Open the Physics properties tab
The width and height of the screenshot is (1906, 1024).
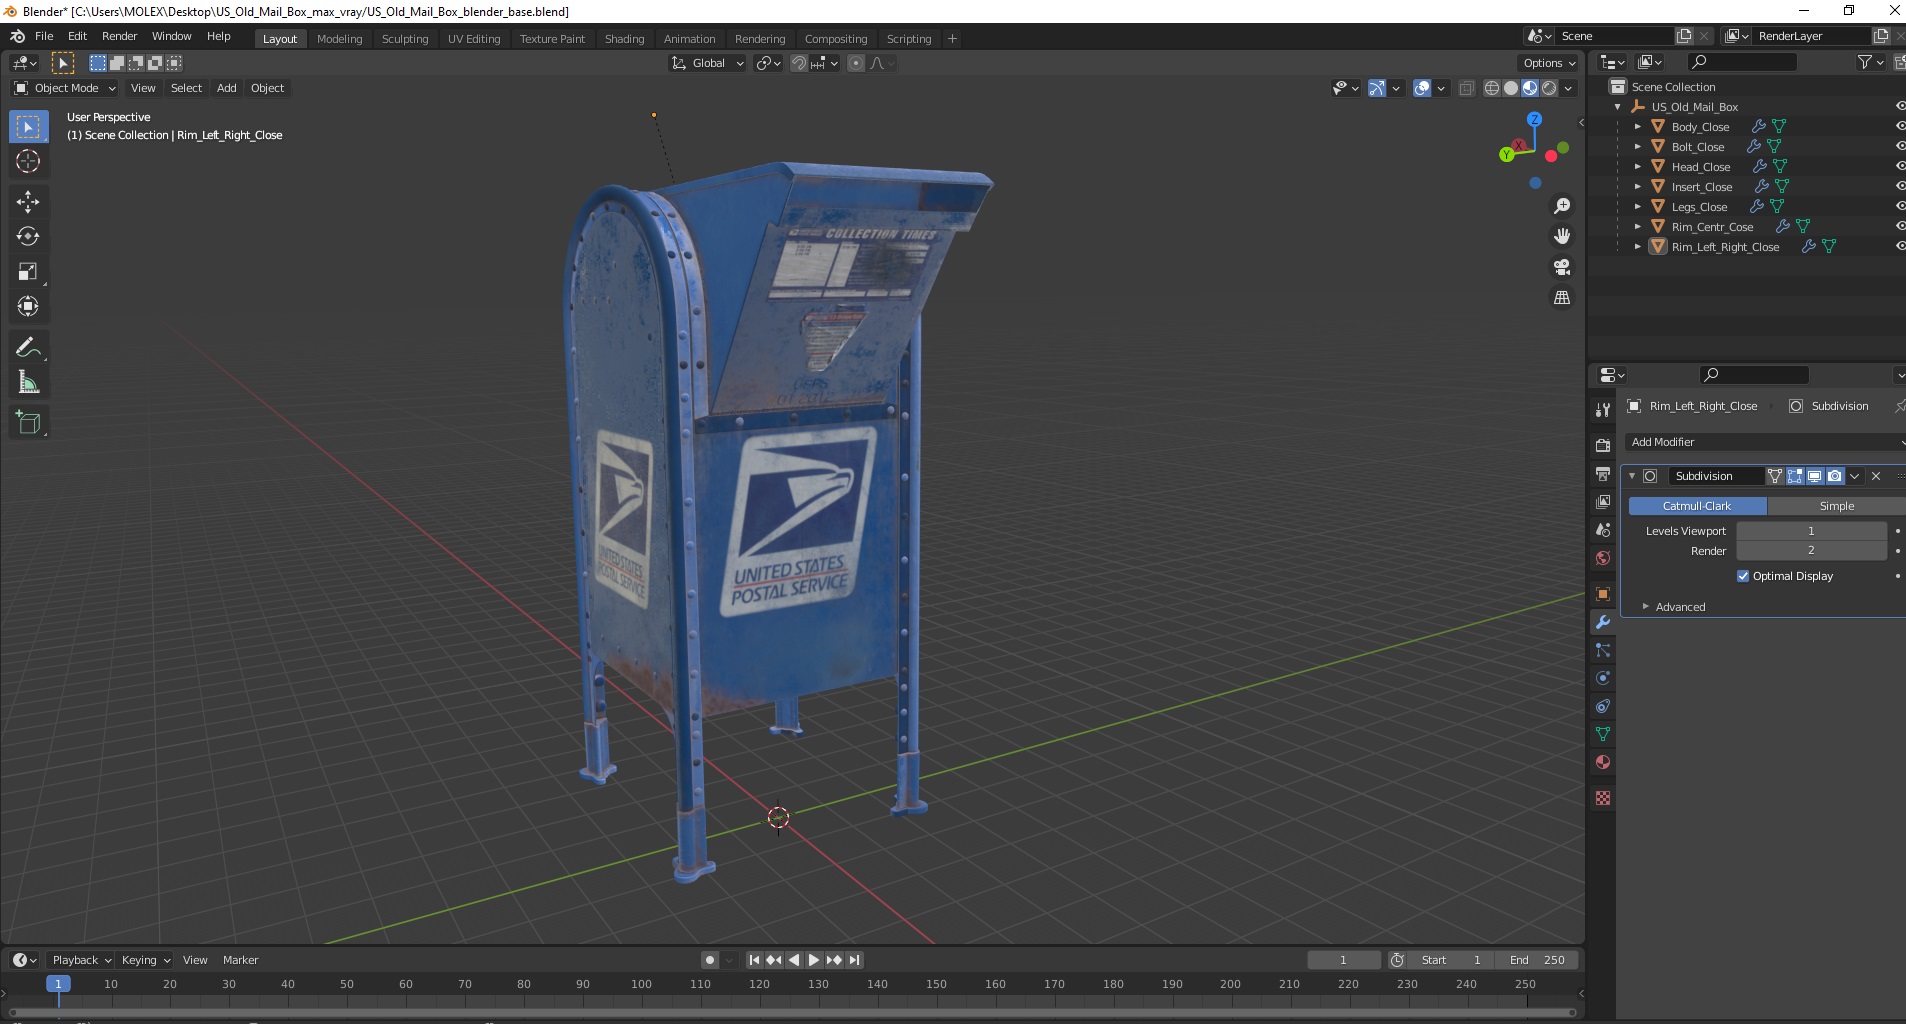pos(1603,678)
